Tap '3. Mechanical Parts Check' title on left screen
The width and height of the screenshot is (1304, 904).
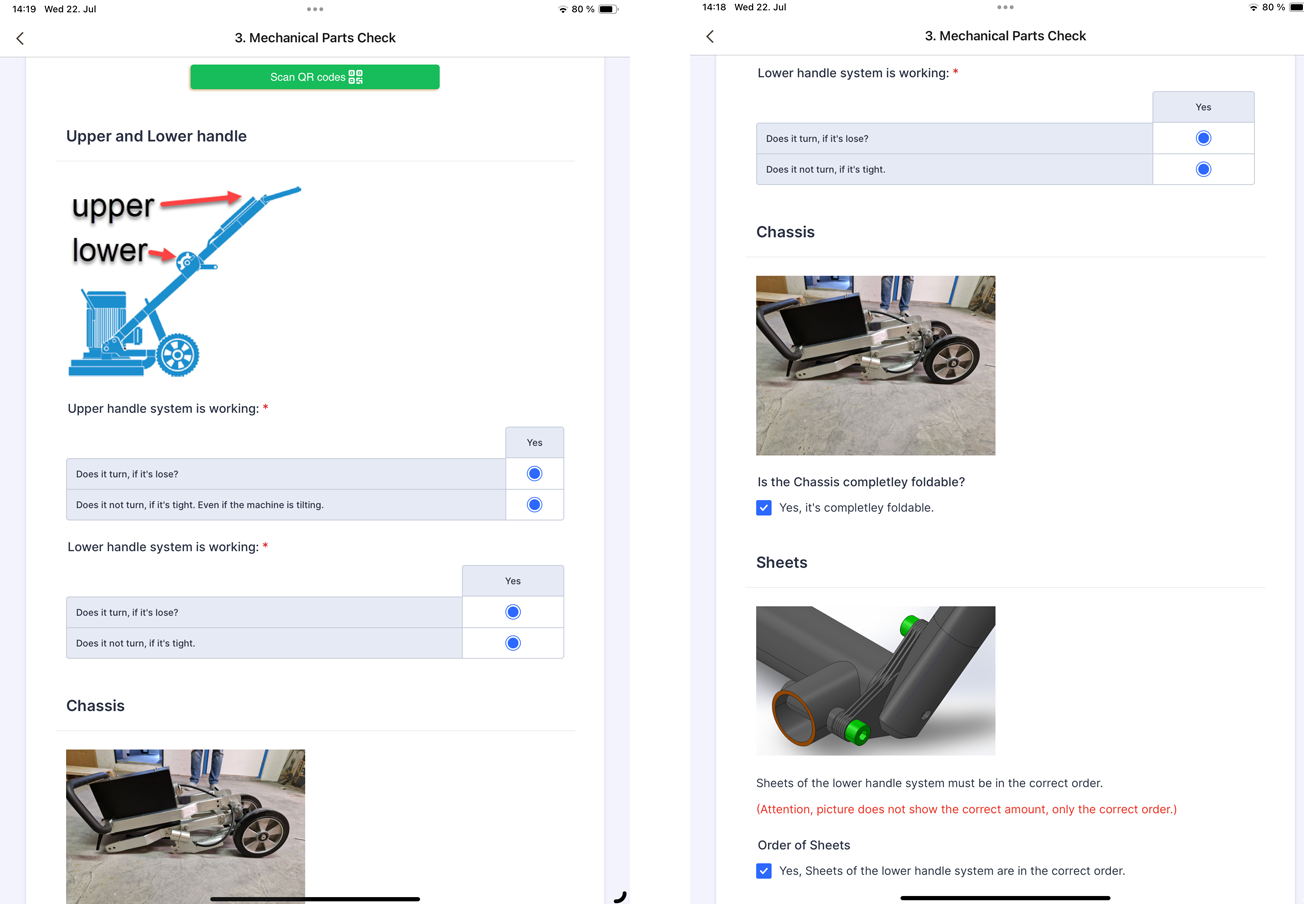click(315, 38)
